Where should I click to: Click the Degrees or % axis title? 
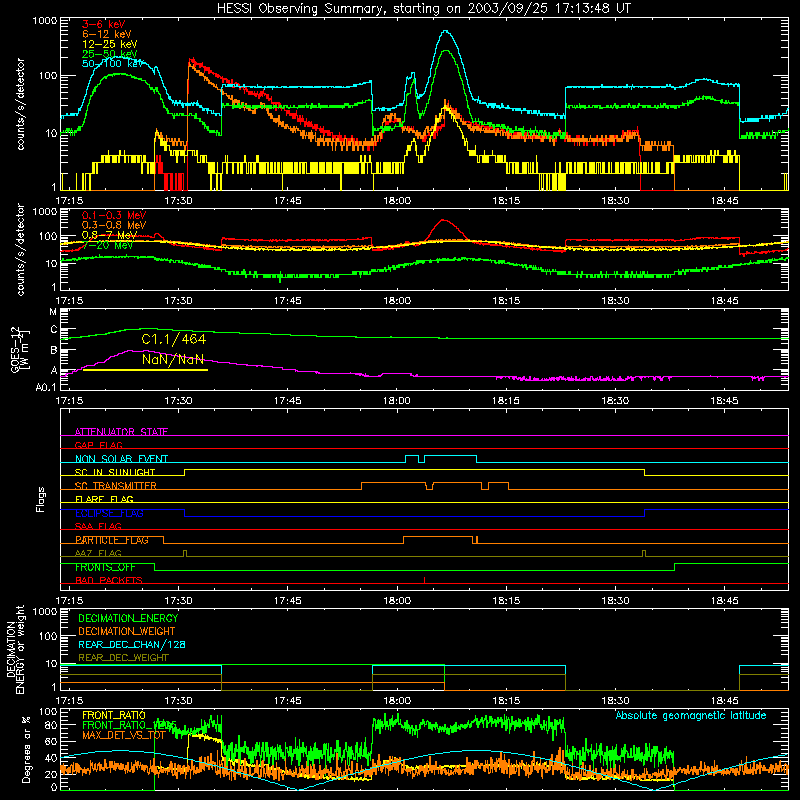point(26,749)
